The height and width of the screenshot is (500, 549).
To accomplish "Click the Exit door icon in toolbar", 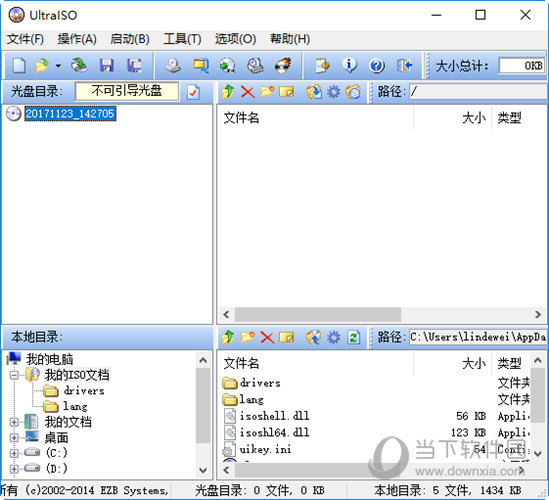I will 404,65.
